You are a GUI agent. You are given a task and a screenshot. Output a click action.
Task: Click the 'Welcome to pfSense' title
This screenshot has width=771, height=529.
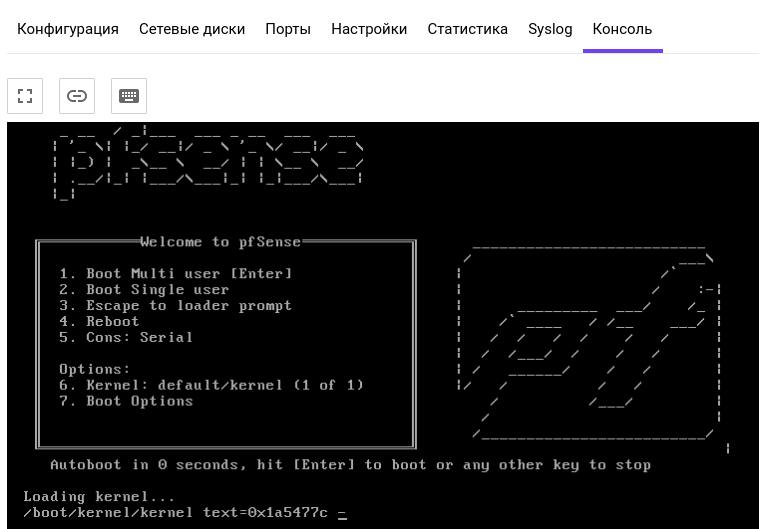(x=220, y=242)
